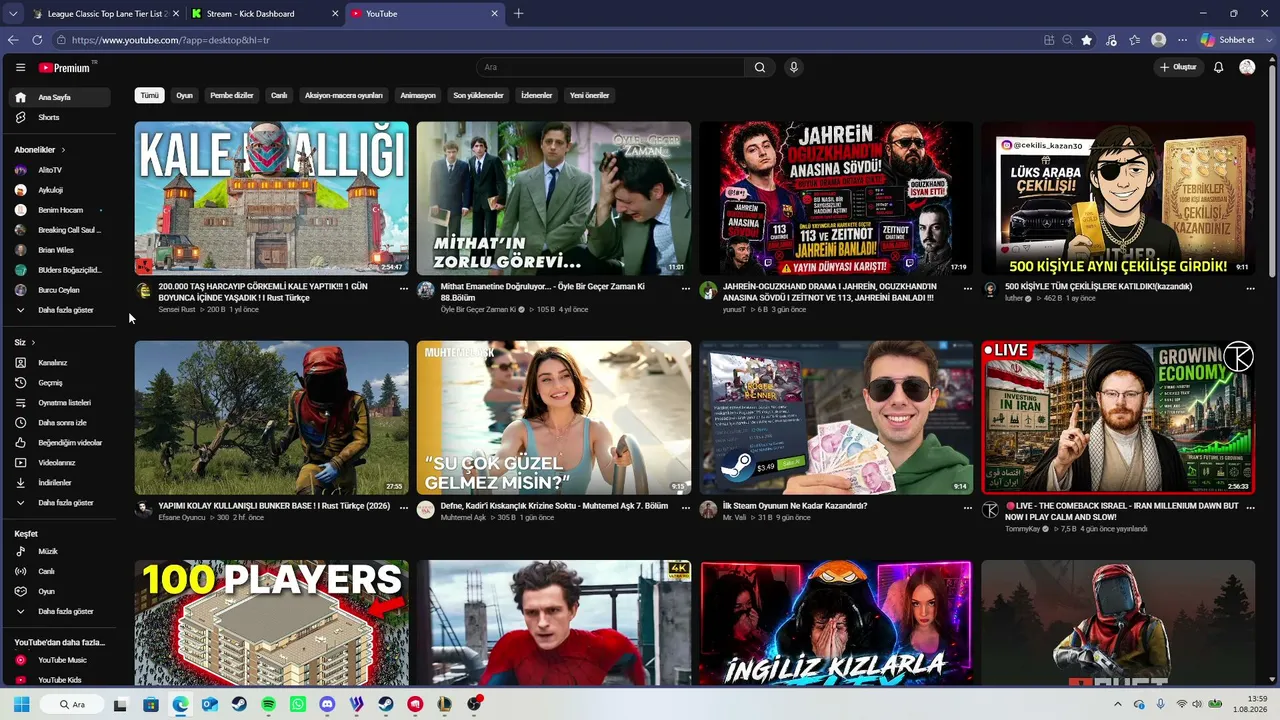This screenshot has height=720, width=1280.
Task: Select the Son yüklenenler chip
Action: pyautogui.click(x=479, y=95)
